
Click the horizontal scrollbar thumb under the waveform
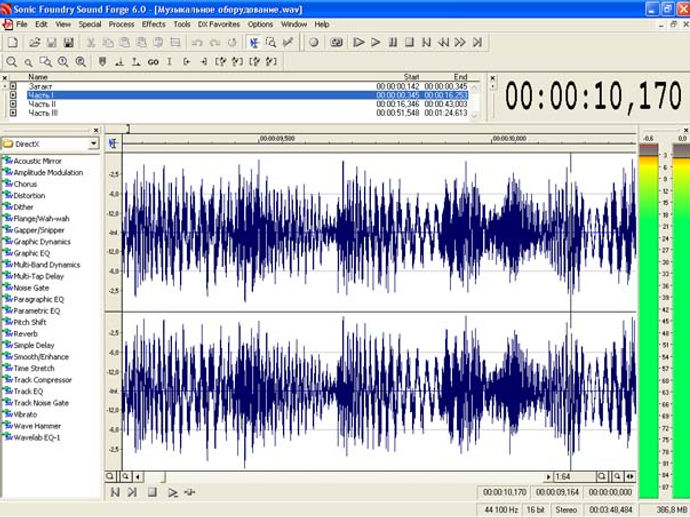[x=154, y=477]
